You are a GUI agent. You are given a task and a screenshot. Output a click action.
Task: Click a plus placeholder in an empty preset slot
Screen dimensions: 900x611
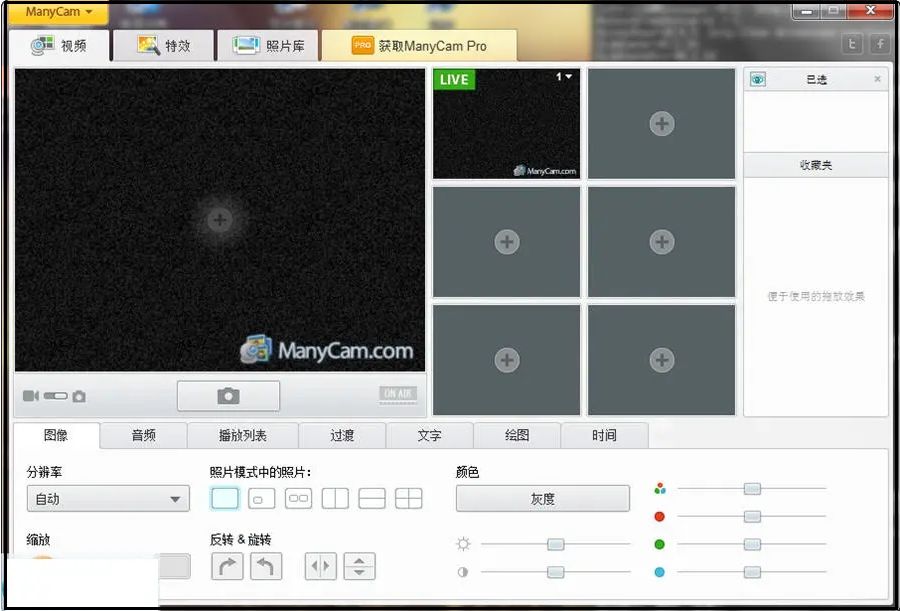click(661, 124)
